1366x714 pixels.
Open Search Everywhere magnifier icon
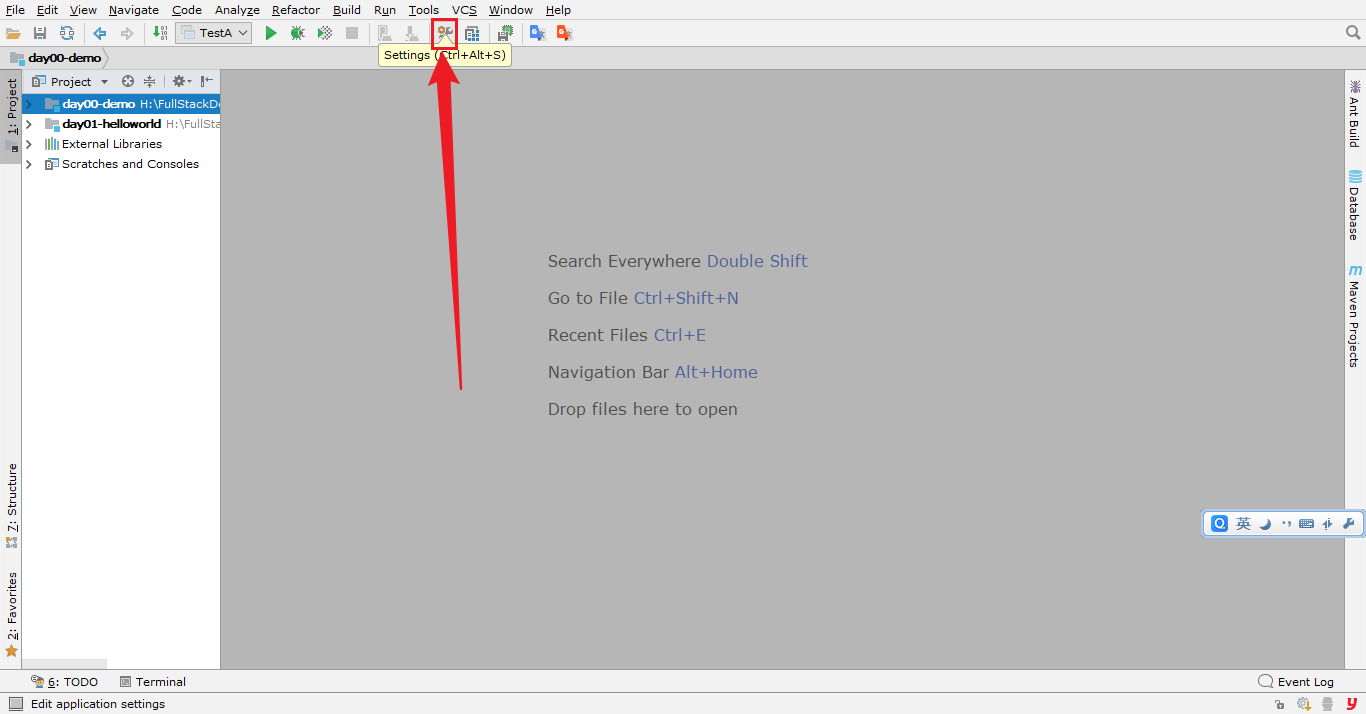pyautogui.click(x=1353, y=33)
